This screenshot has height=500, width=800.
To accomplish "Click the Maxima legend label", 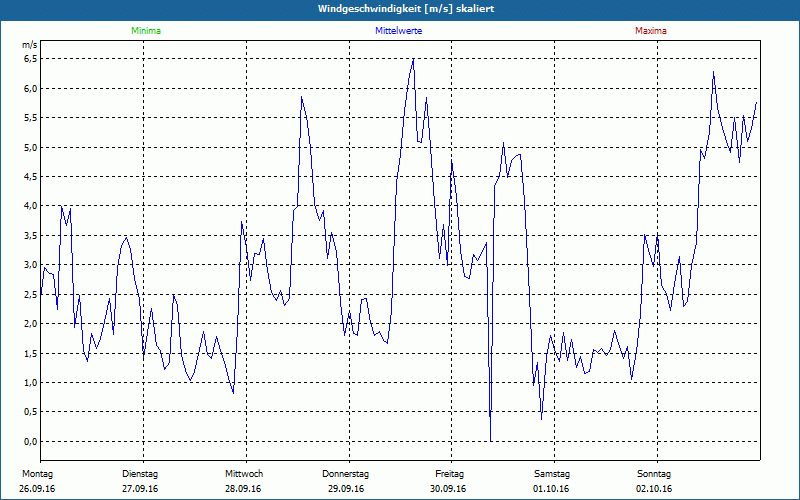I will [x=651, y=31].
